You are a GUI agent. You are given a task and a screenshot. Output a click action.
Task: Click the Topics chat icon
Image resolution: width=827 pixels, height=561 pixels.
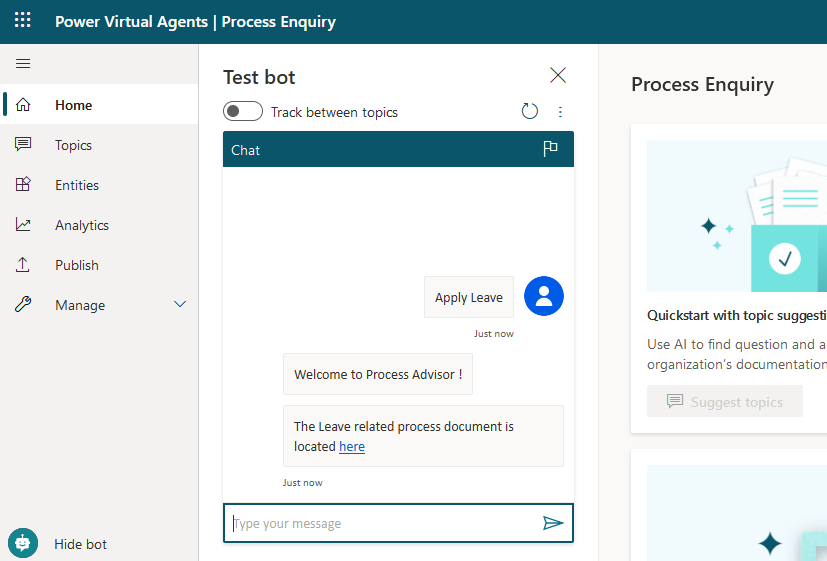point(23,144)
